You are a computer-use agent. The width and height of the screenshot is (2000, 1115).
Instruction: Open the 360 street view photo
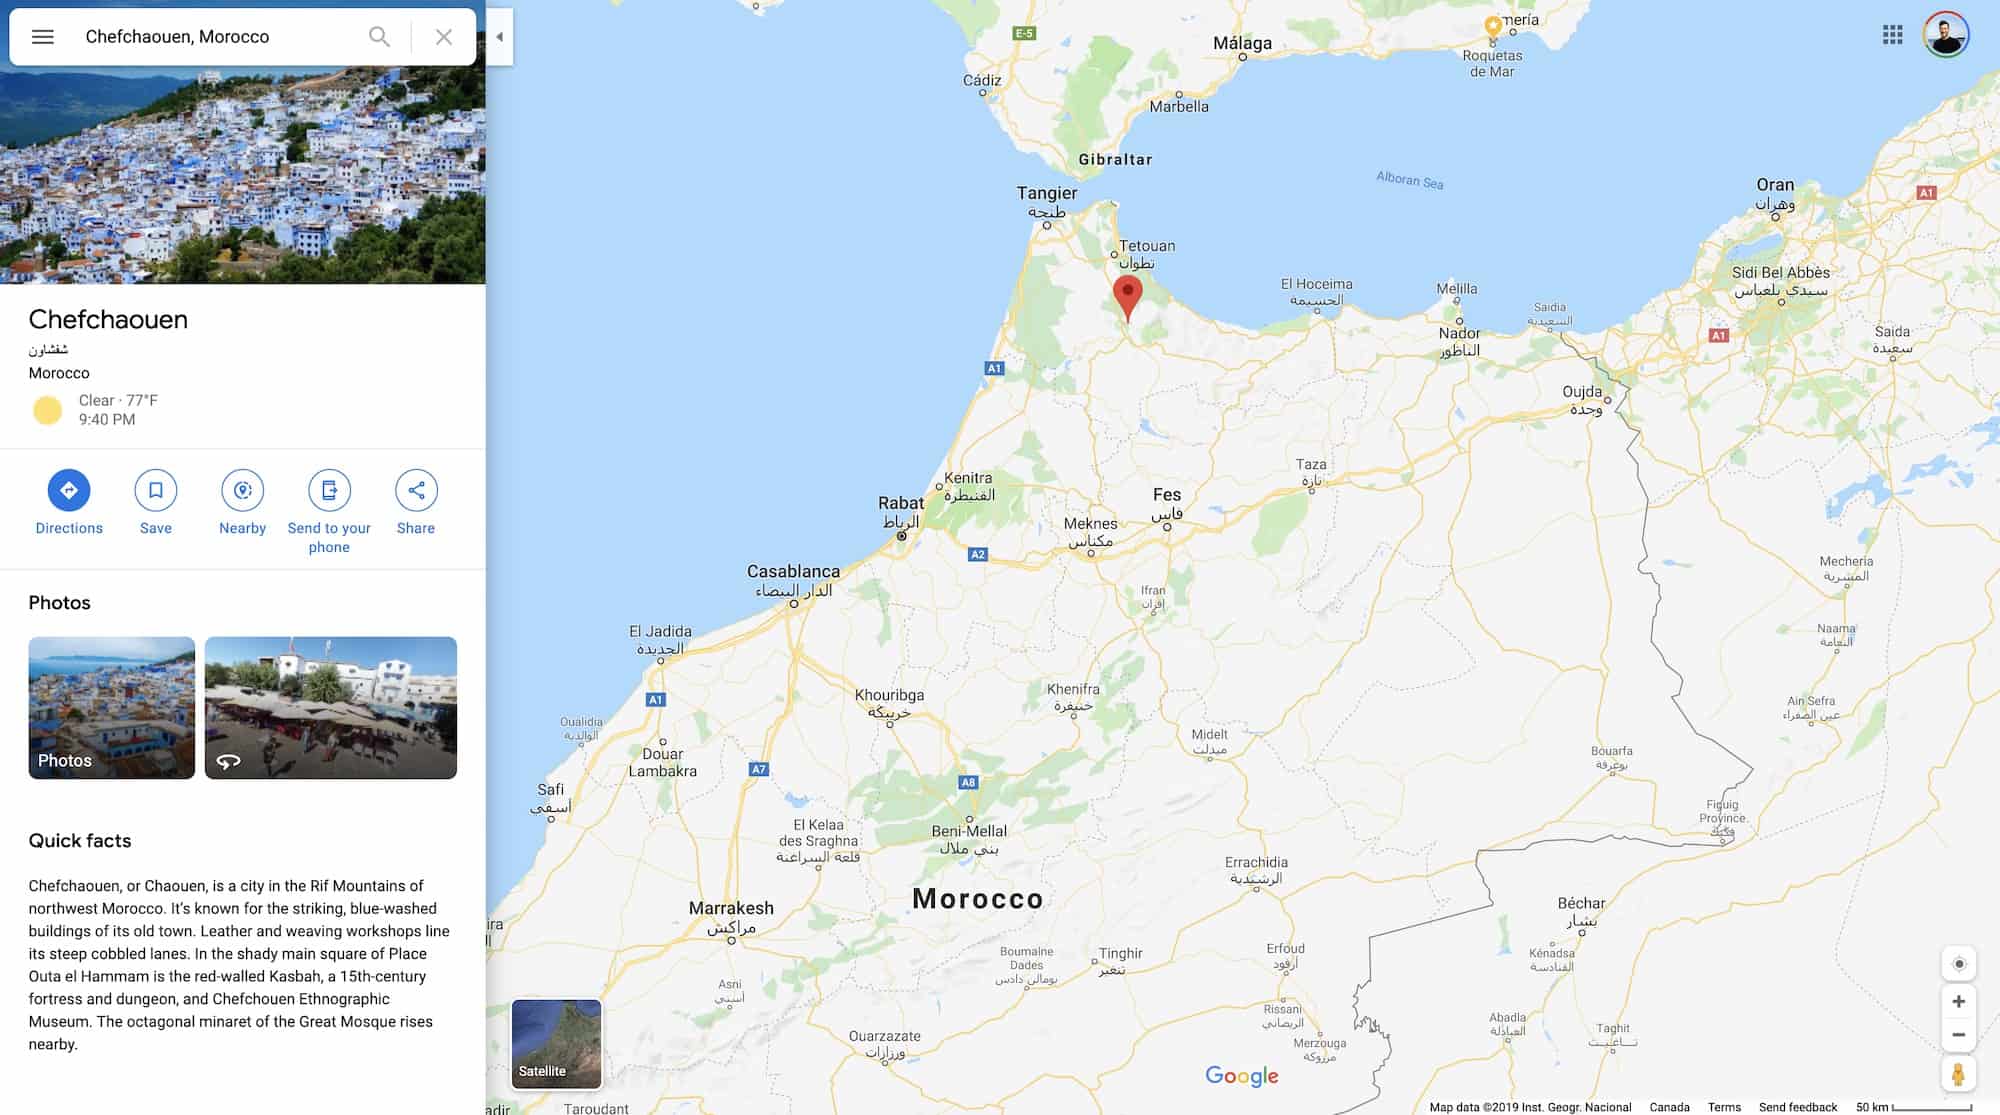click(331, 708)
